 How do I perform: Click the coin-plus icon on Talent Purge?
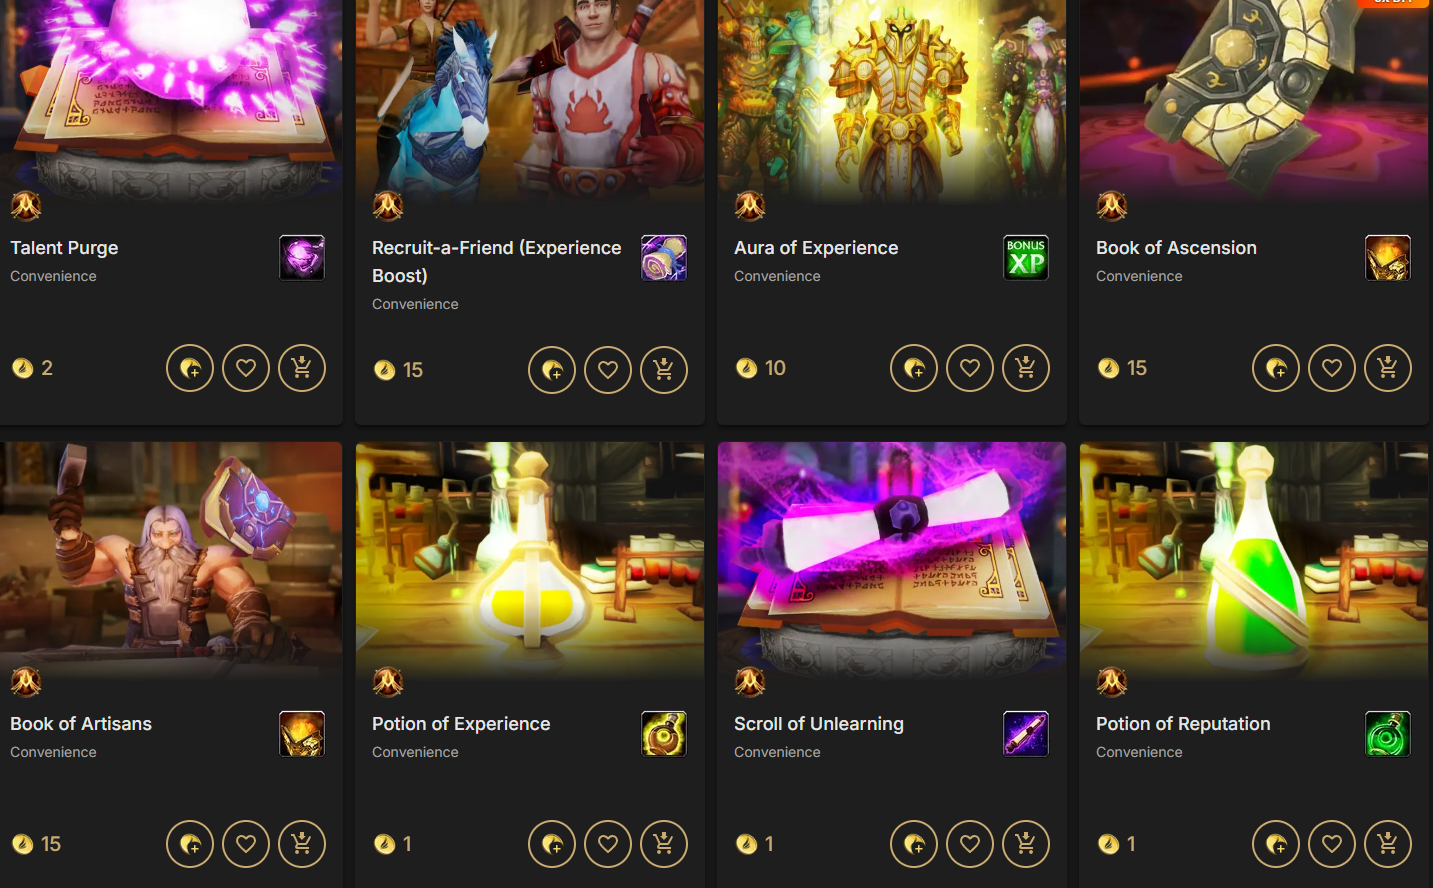tap(190, 368)
